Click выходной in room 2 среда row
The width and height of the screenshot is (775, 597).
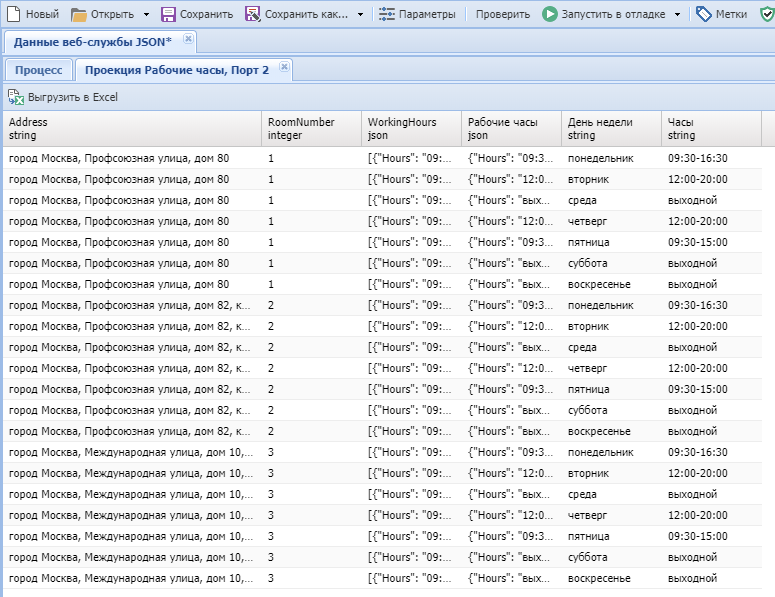click(692, 347)
